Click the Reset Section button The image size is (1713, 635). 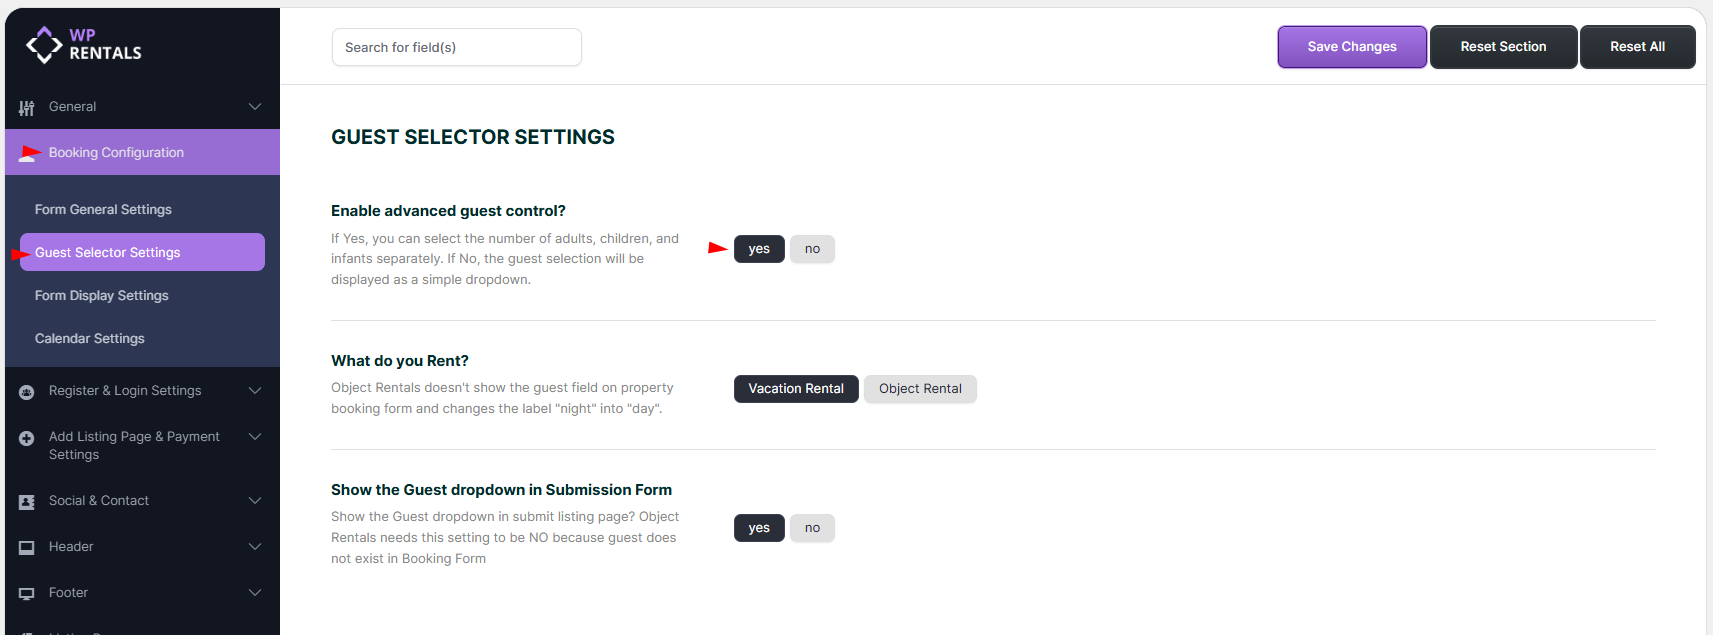(x=1503, y=47)
